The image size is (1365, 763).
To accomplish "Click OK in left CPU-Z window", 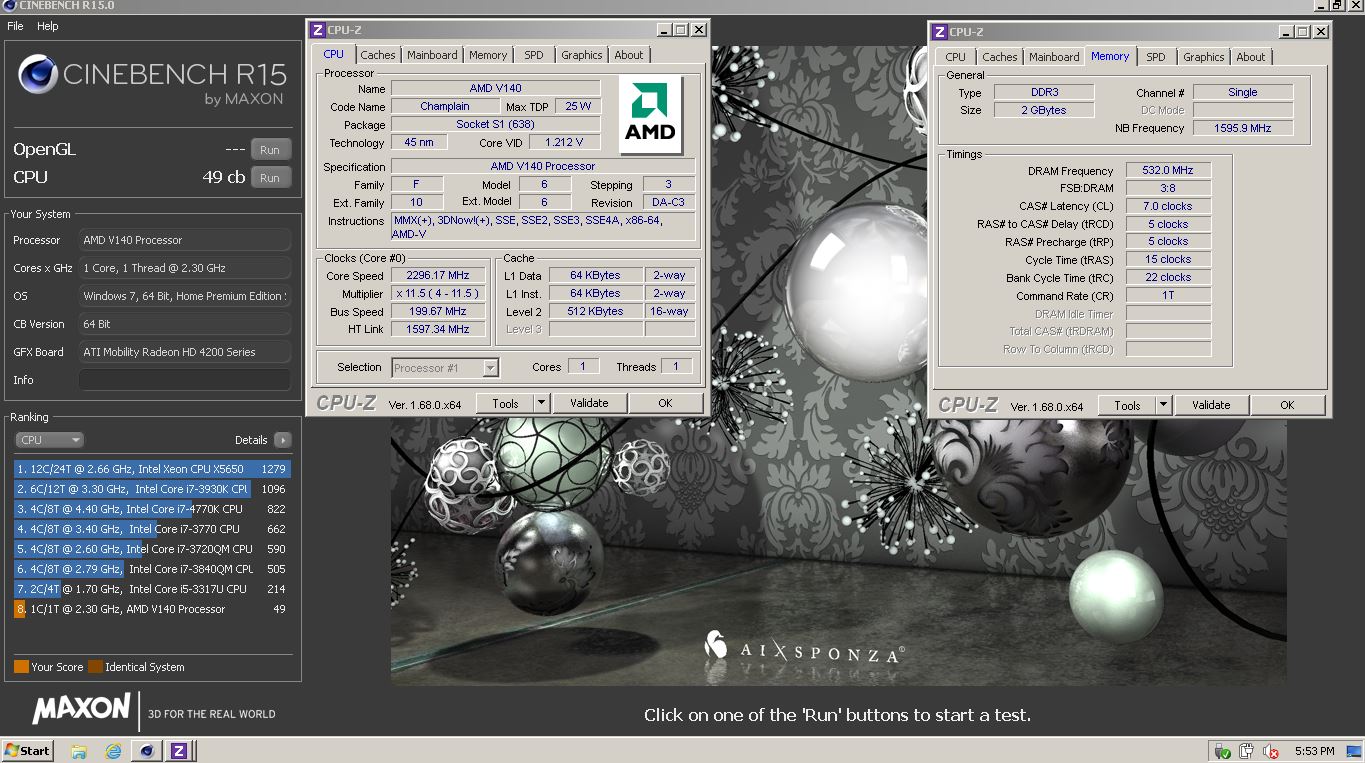I will point(665,403).
